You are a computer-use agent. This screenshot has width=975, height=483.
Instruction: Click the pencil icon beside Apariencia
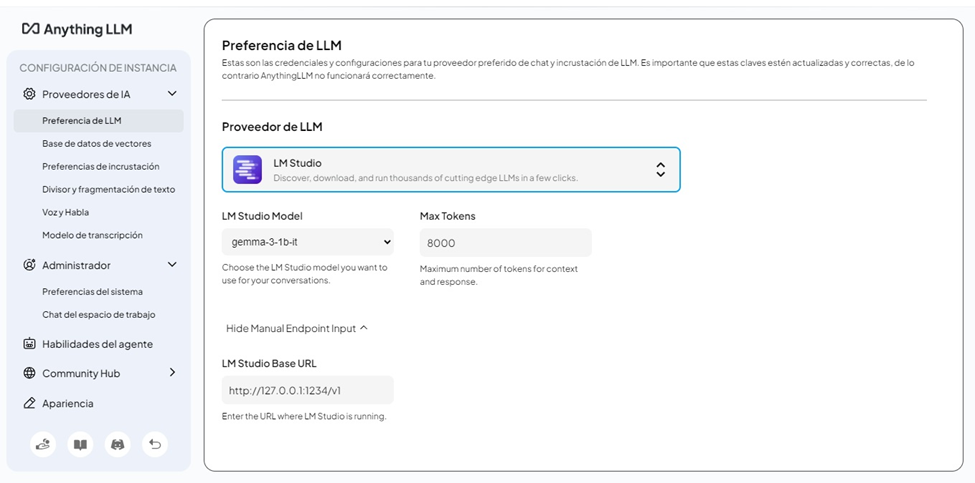click(29, 404)
